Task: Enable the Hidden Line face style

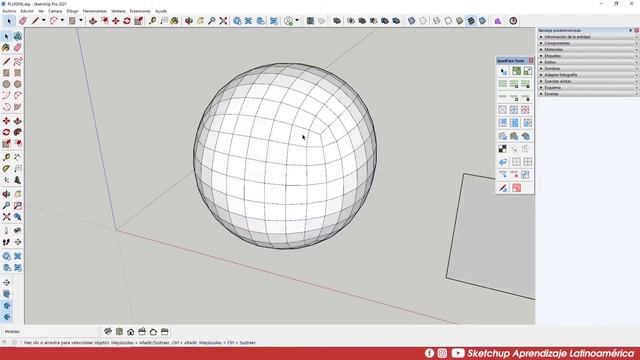Action: (x=448, y=21)
